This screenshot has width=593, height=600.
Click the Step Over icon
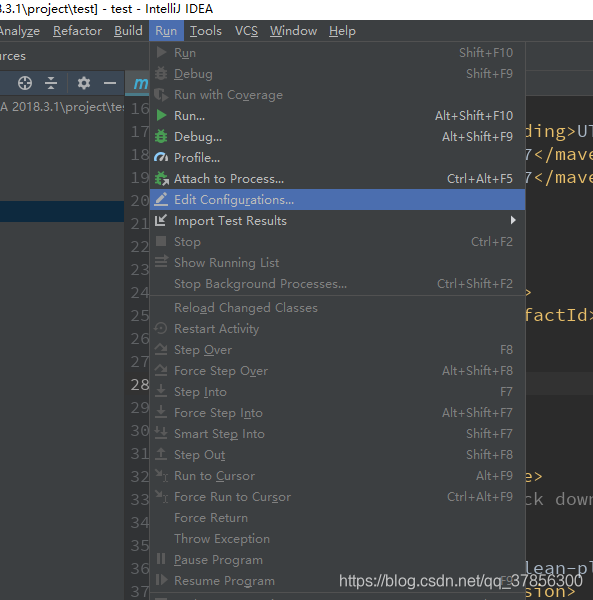tap(161, 349)
